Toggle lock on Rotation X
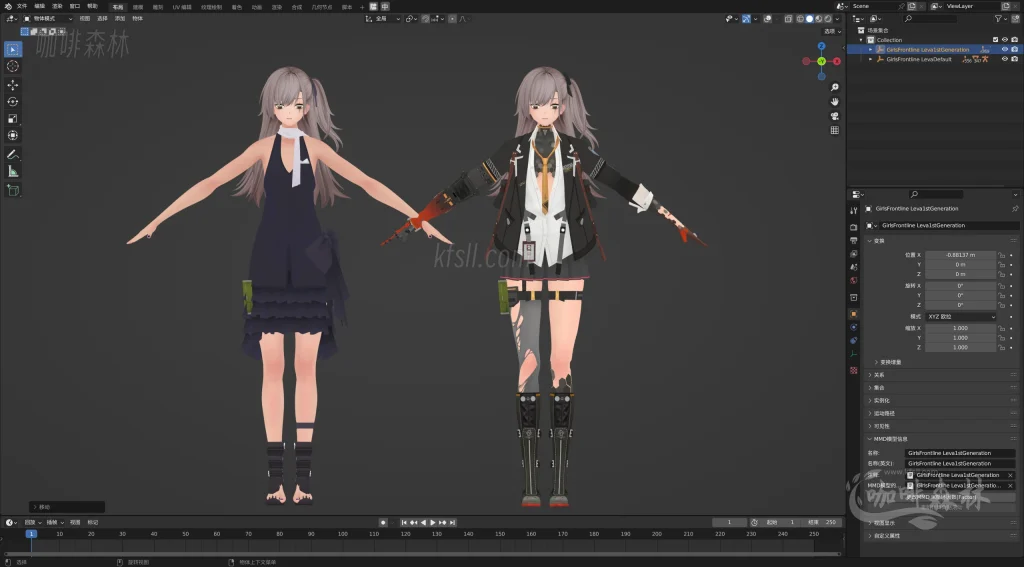Screen dimensions: 1024x567 [x=1002, y=286]
